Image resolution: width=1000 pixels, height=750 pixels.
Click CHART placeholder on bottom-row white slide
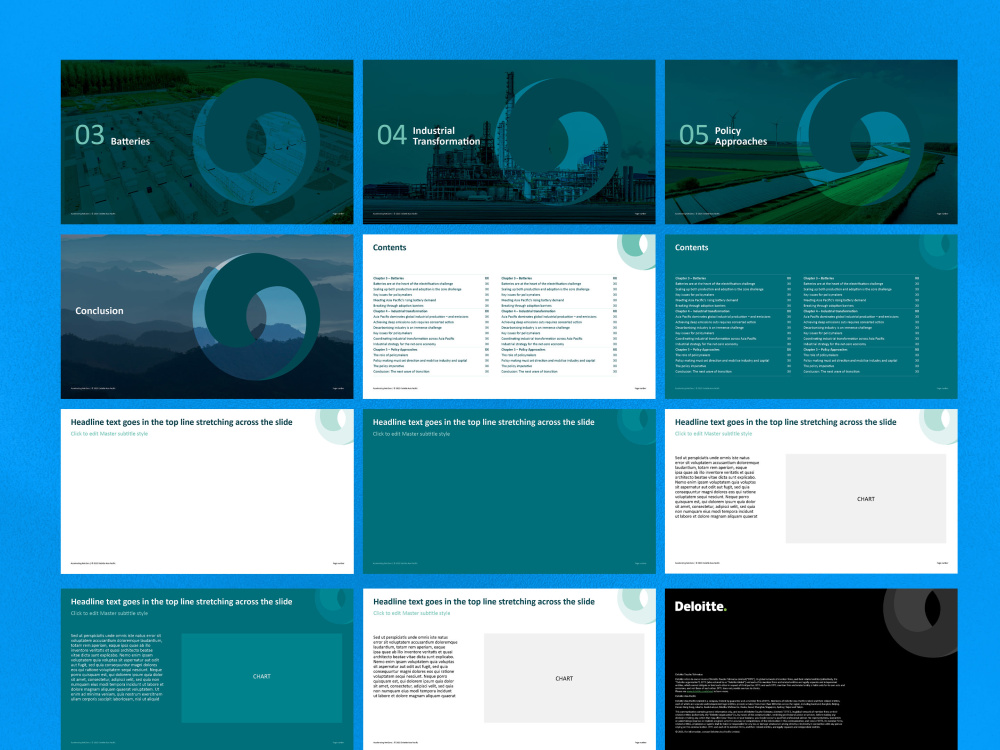coord(564,678)
